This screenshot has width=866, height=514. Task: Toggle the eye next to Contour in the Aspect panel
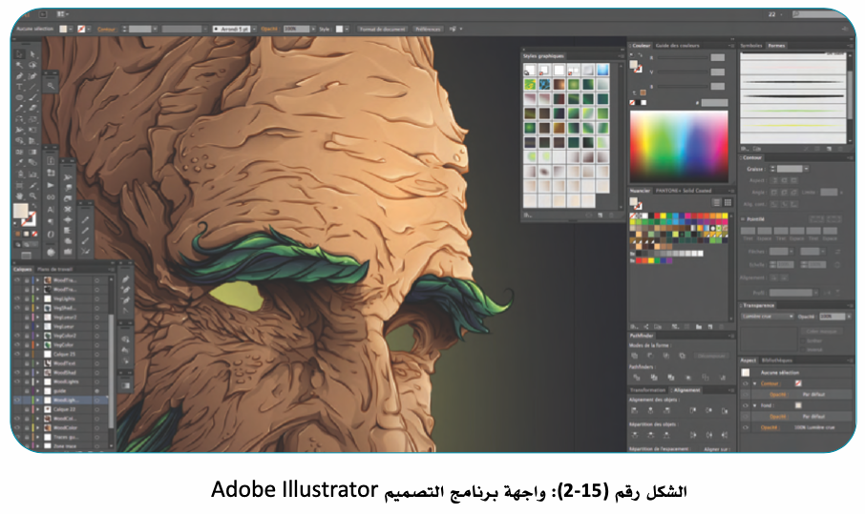pyautogui.click(x=746, y=383)
